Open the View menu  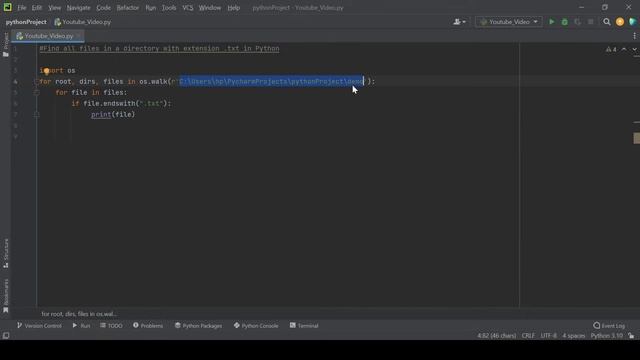coord(54,8)
